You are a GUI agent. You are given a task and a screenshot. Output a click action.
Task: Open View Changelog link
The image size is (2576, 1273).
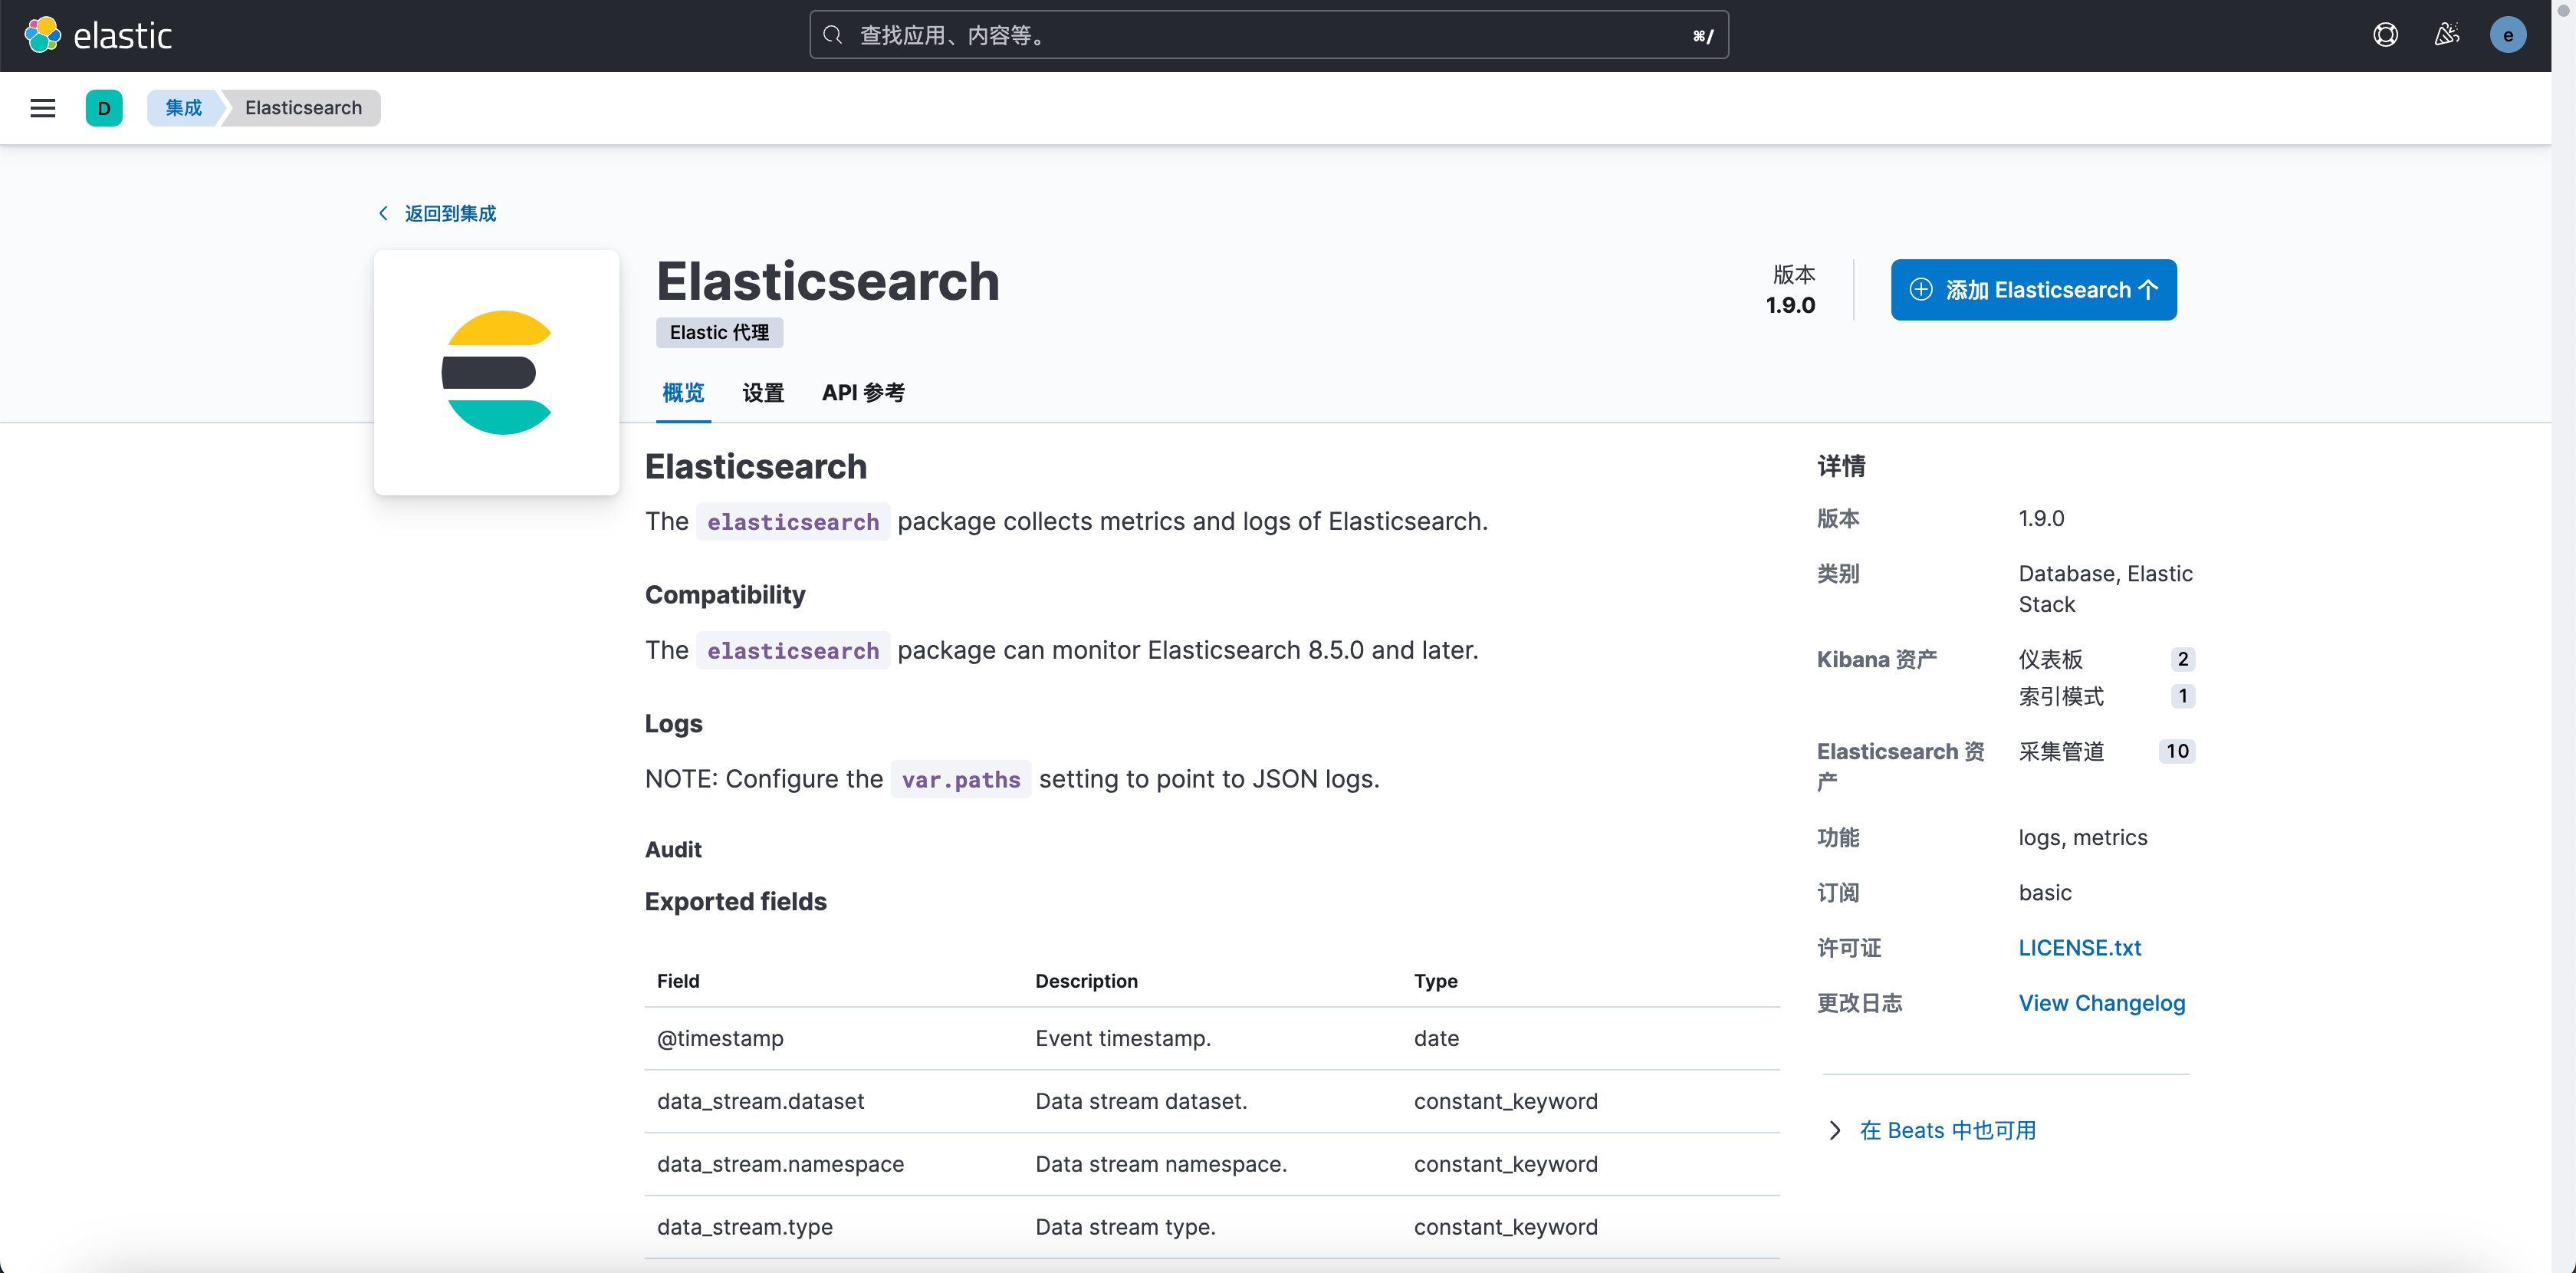(2101, 1002)
